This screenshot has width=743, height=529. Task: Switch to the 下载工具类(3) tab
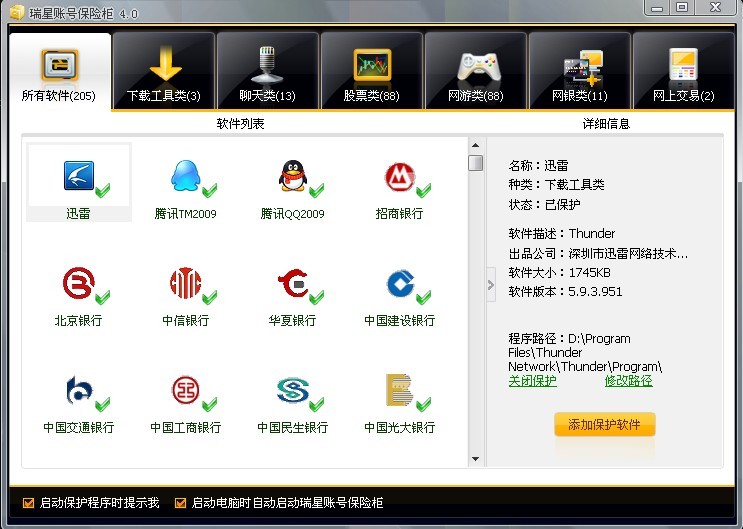[164, 71]
